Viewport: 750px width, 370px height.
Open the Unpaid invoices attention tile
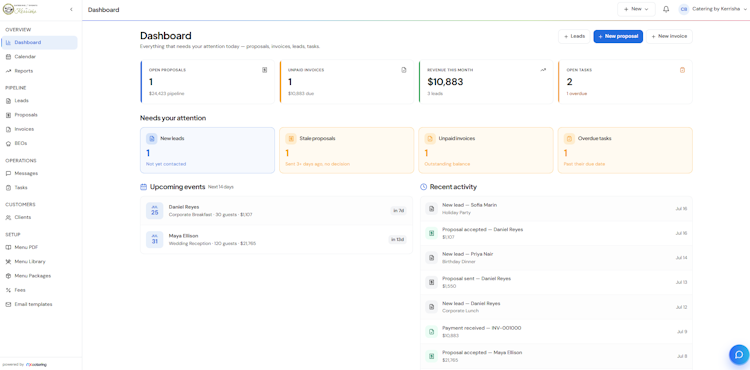[486, 150]
